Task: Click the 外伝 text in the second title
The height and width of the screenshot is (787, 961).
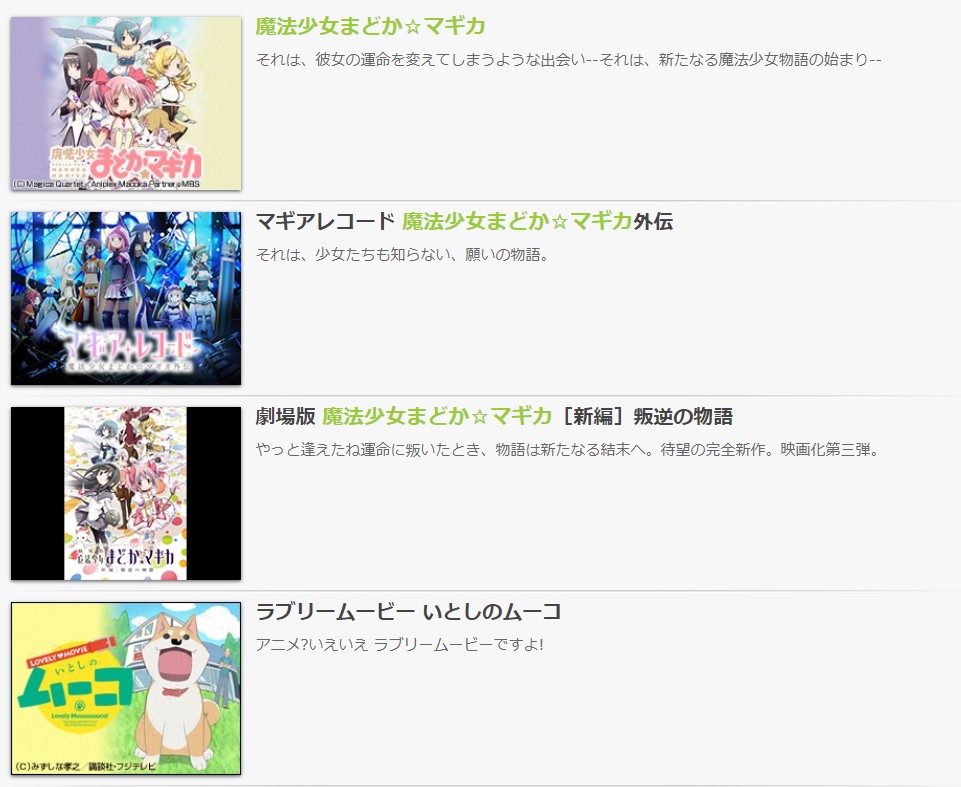Action: click(x=653, y=221)
